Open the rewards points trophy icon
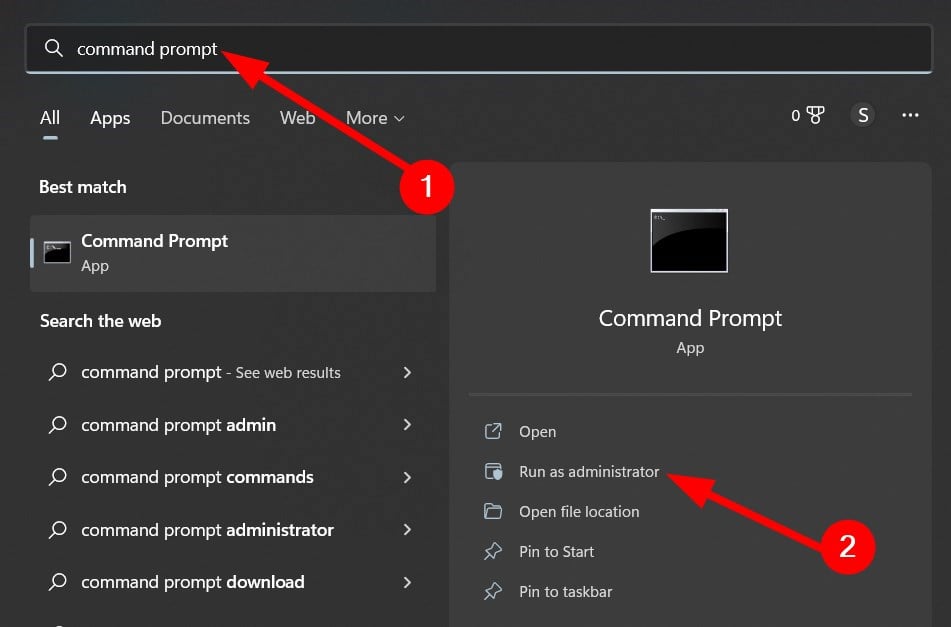 pyautogui.click(x=816, y=115)
